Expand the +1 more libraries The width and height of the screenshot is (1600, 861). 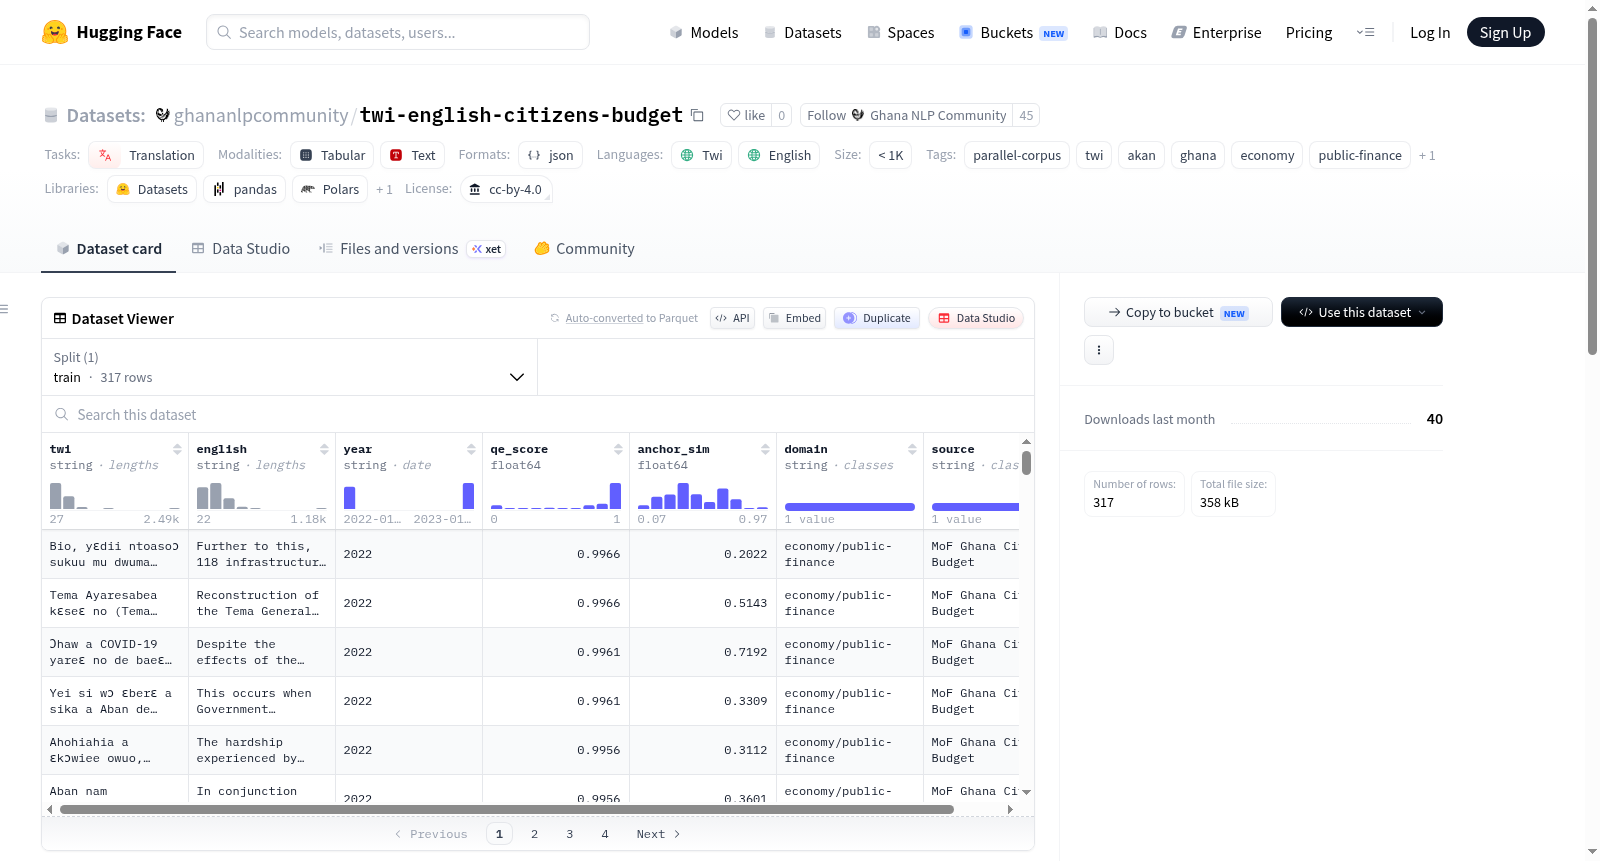384,189
